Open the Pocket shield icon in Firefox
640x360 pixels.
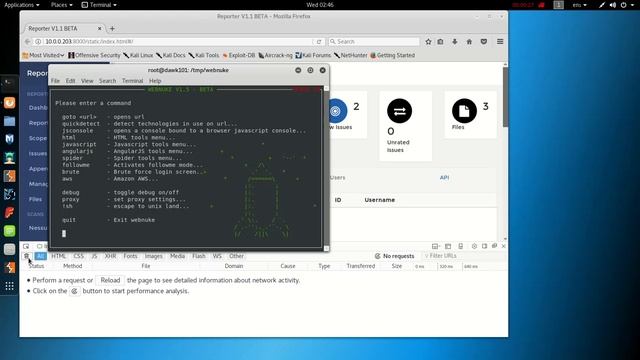(484, 42)
